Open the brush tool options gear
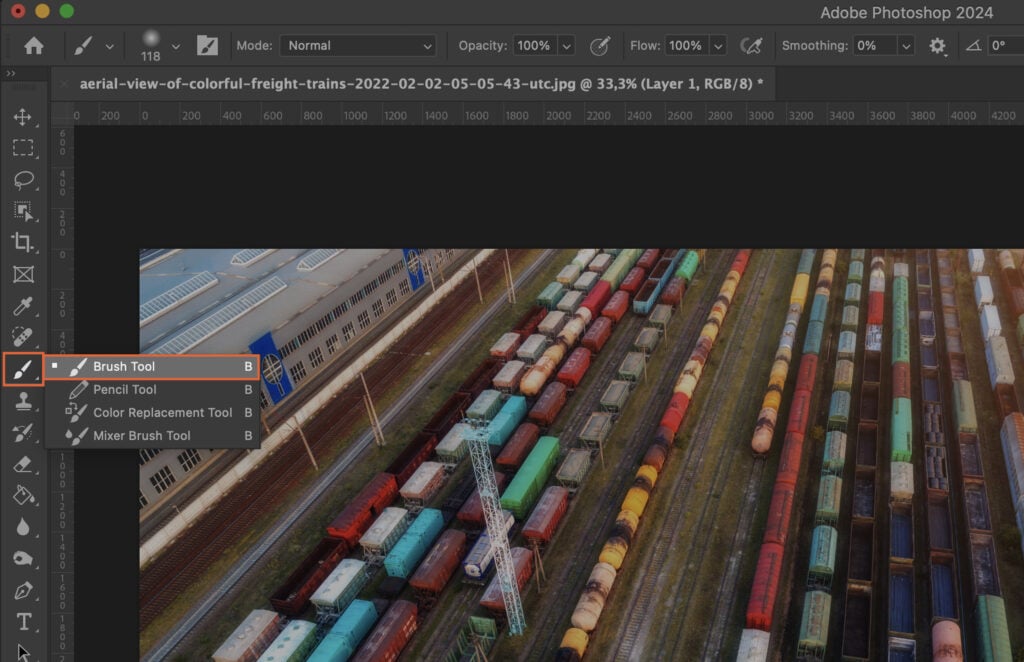This screenshot has height=662, width=1024. pos(937,45)
